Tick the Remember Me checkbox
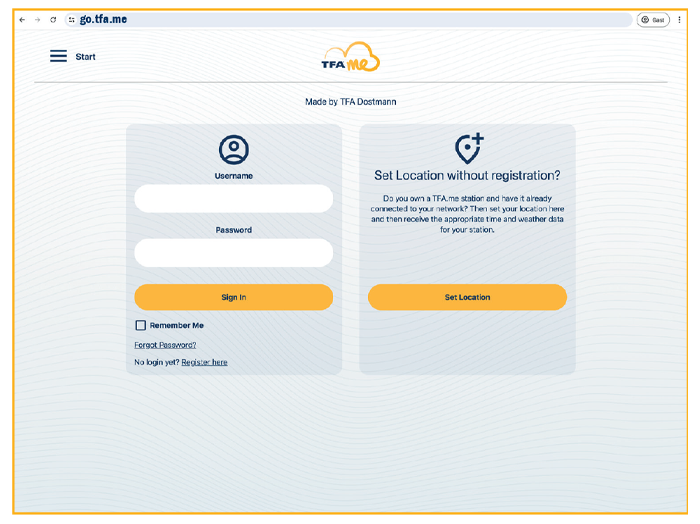700x524 pixels. pos(141,325)
